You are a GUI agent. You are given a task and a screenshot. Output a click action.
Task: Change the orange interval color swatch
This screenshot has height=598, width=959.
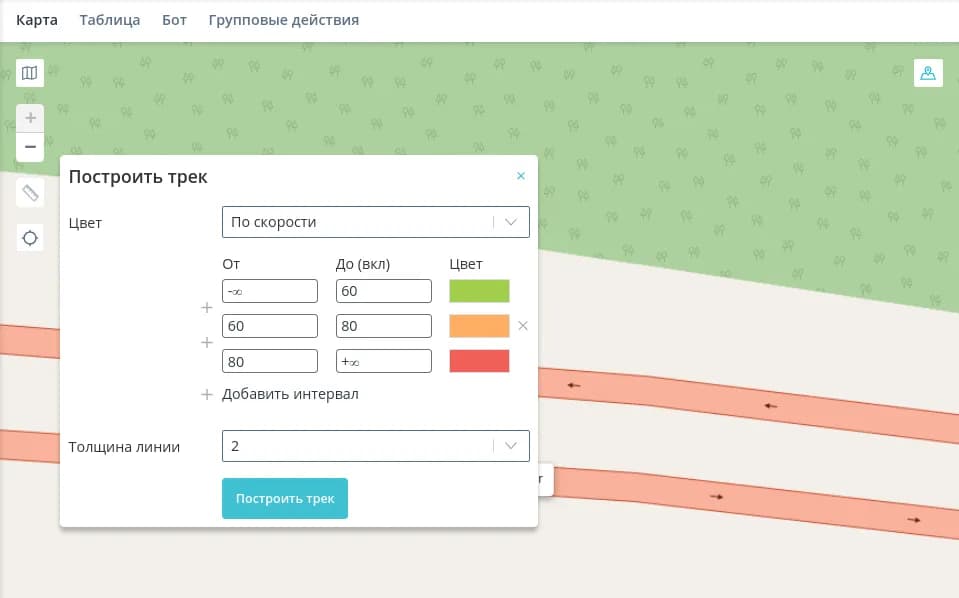tap(479, 326)
